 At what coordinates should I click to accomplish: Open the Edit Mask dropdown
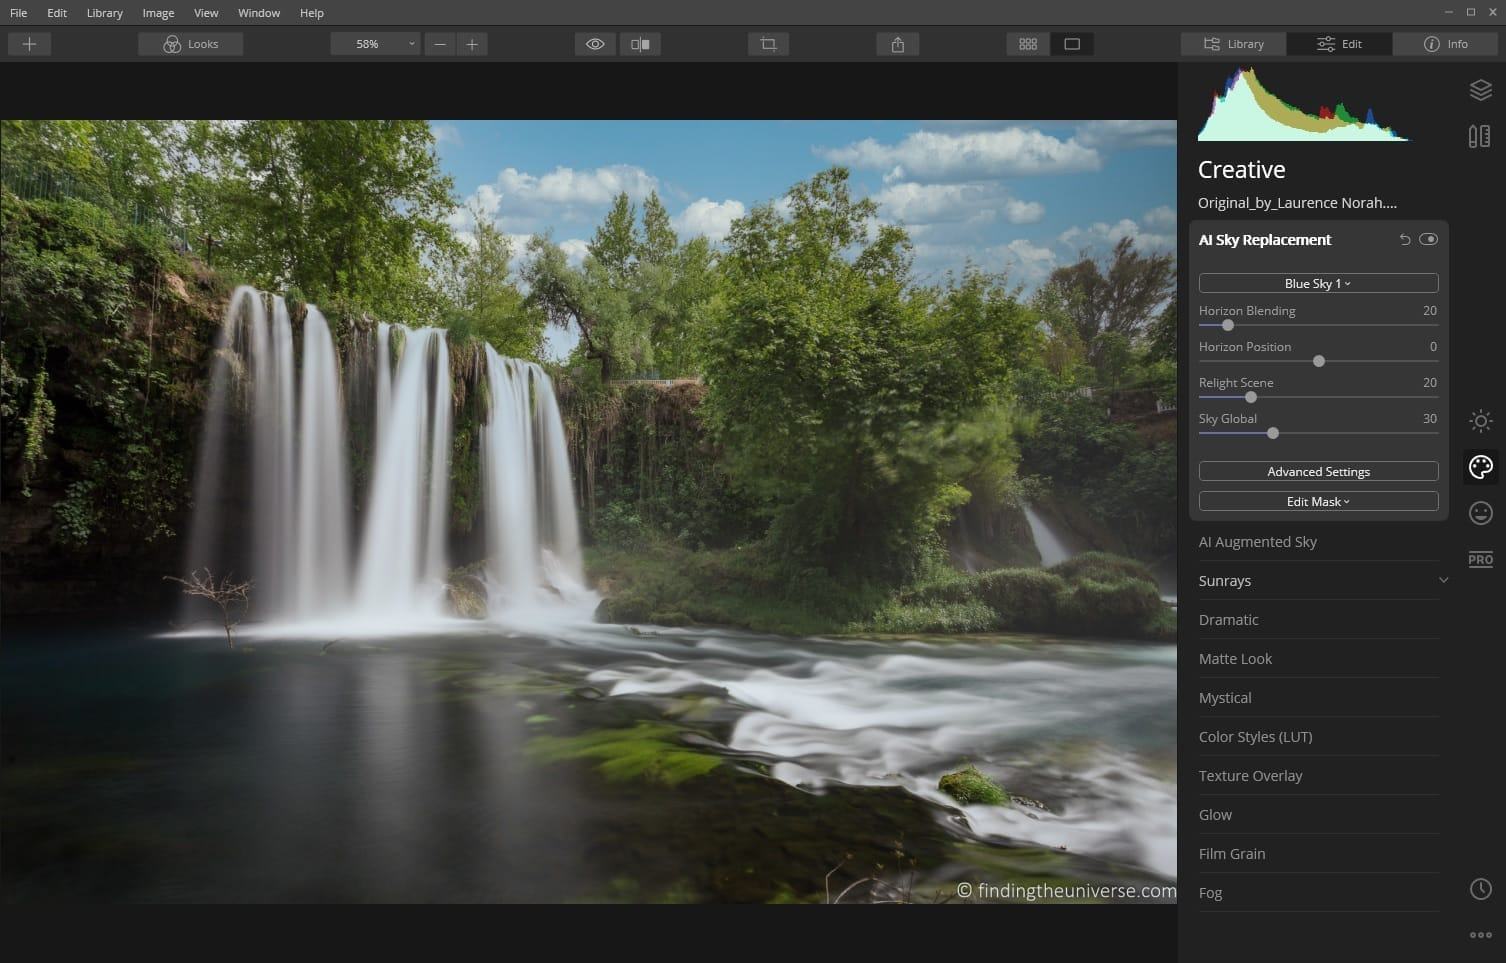point(1318,501)
